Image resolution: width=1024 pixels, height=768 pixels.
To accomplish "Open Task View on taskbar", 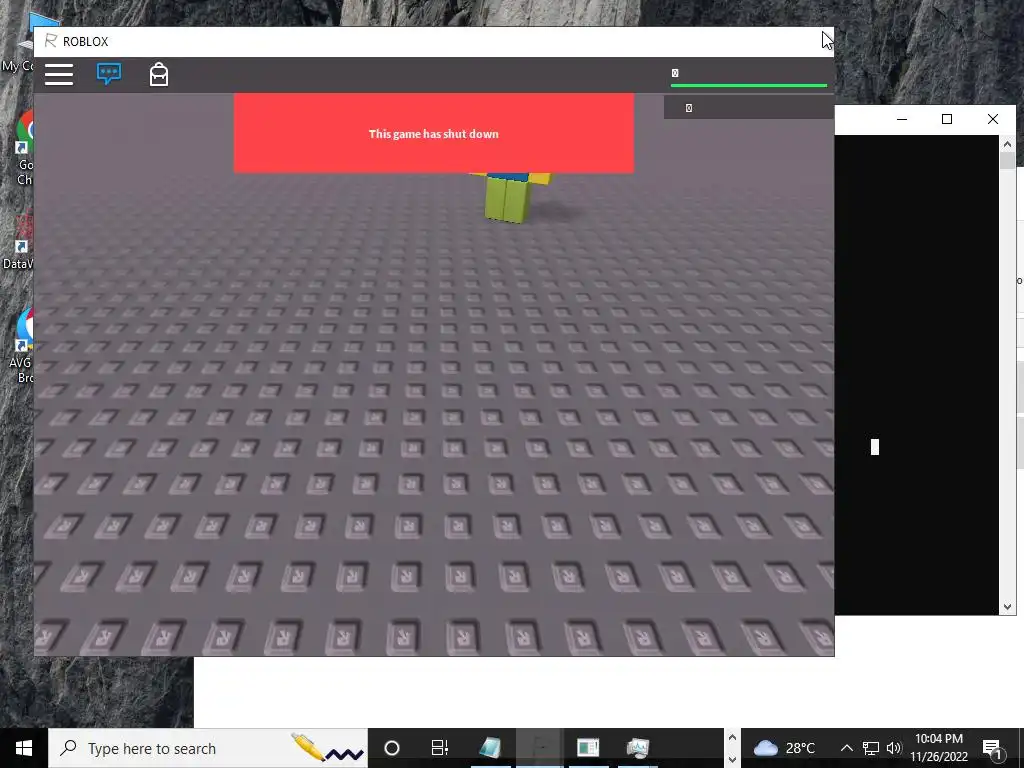I will pyautogui.click(x=440, y=748).
